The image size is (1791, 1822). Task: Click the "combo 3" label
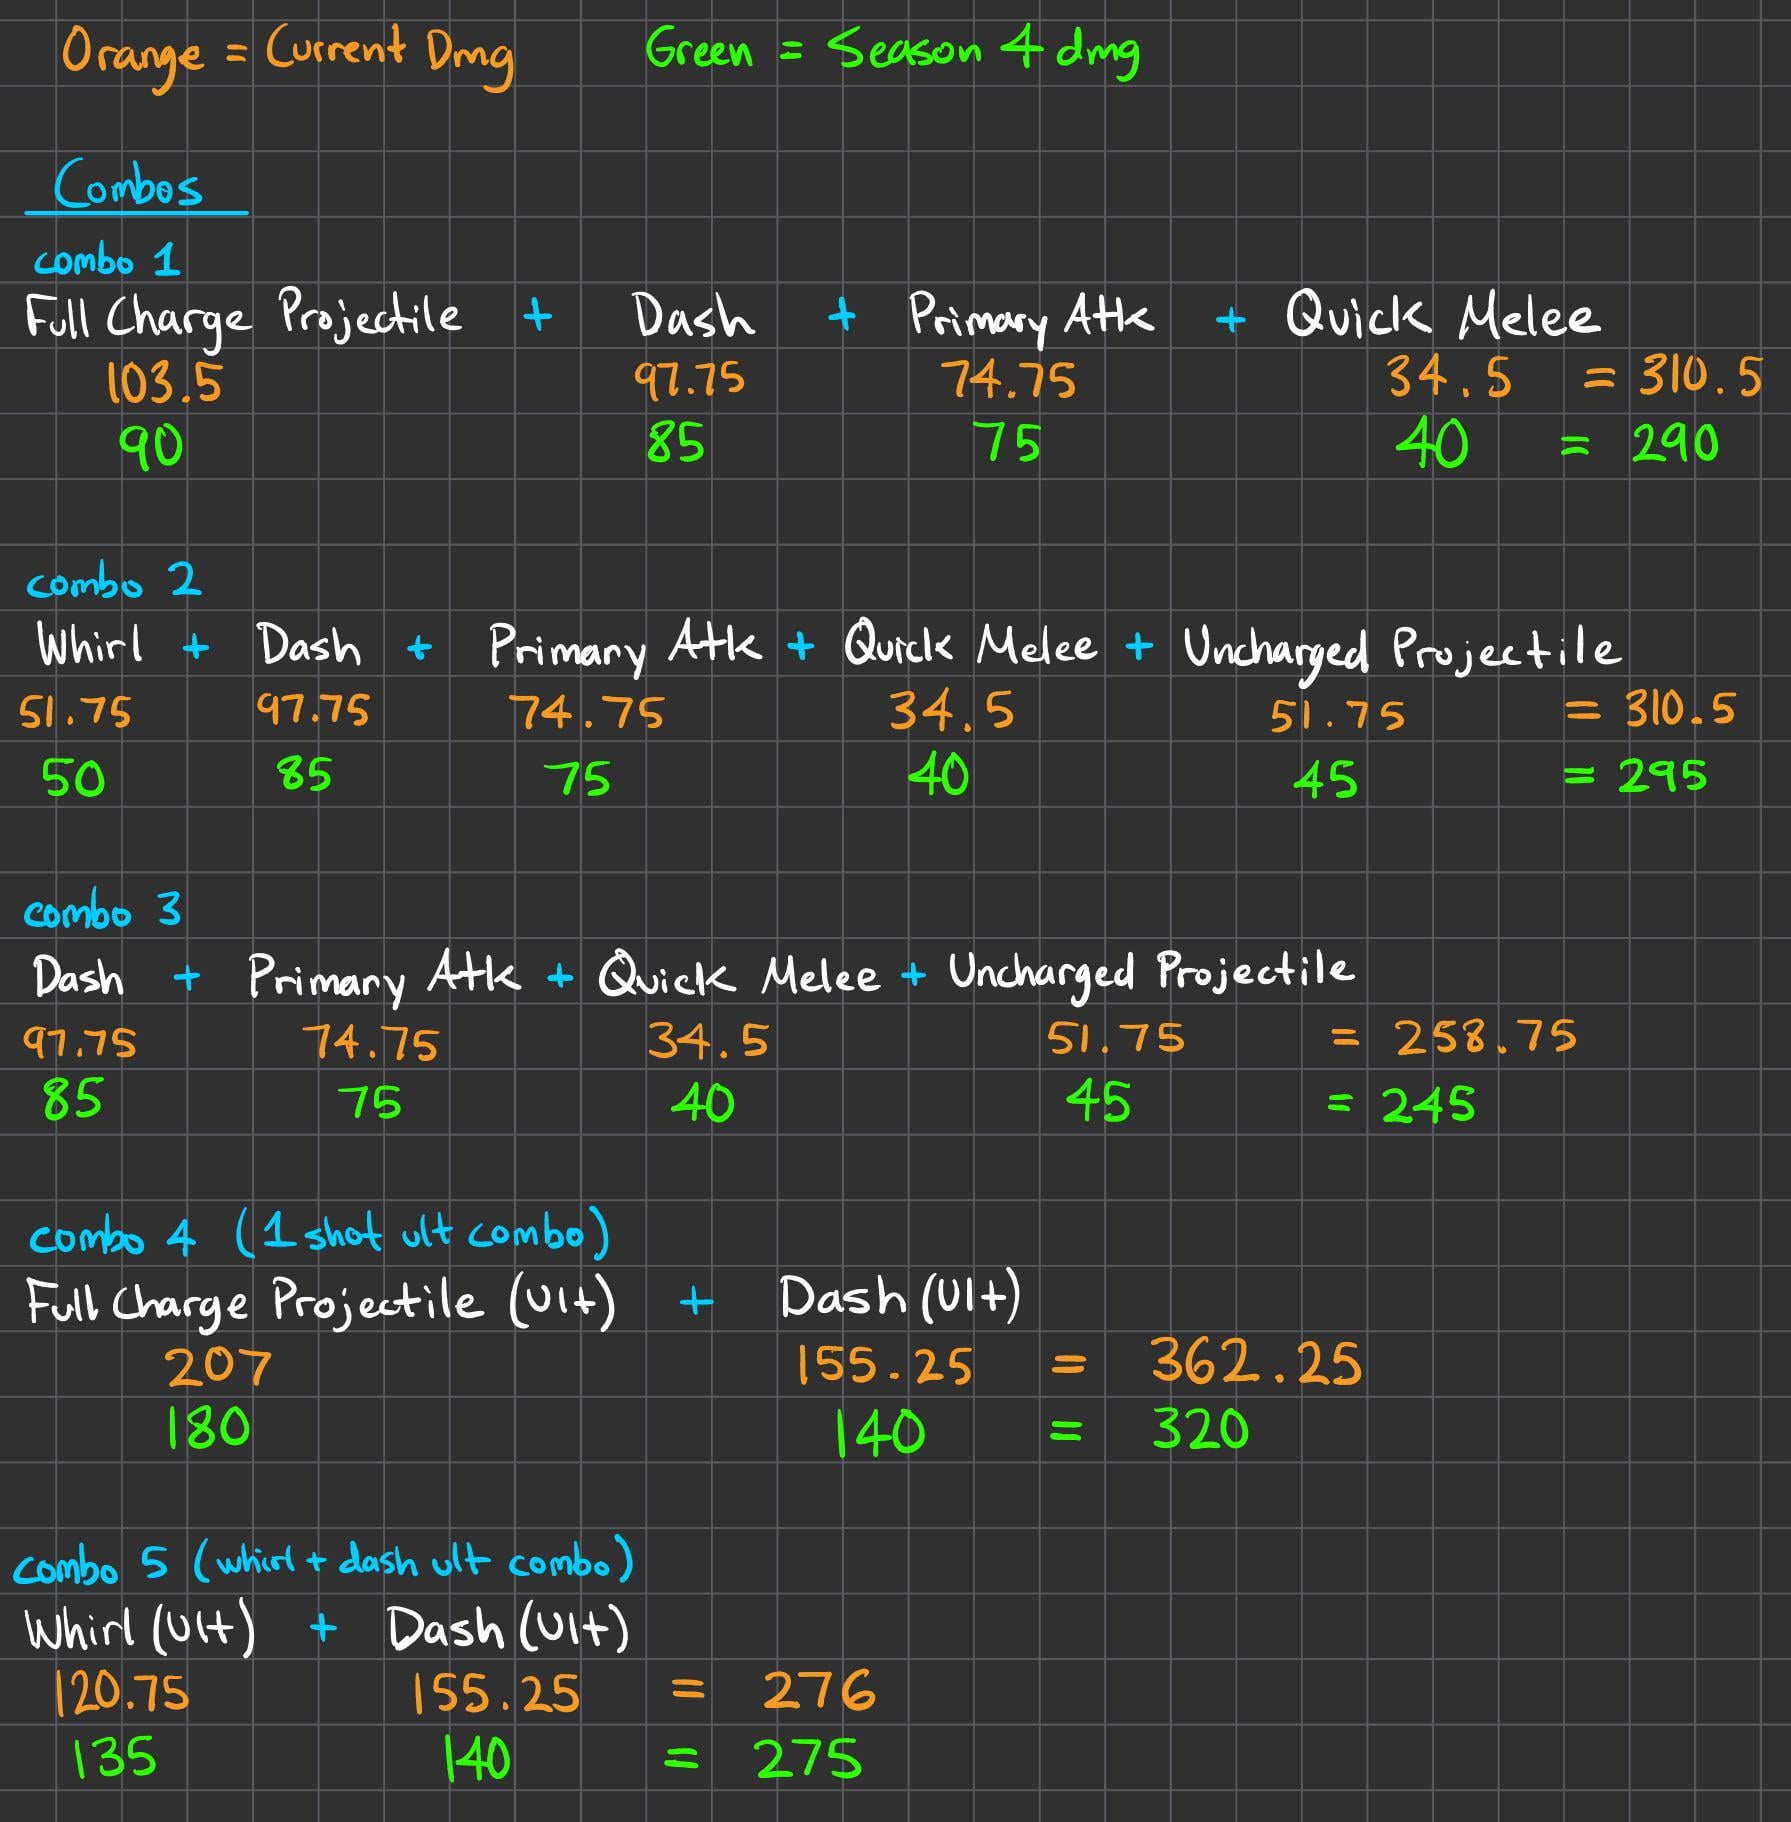pyautogui.click(x=102, y=910)
